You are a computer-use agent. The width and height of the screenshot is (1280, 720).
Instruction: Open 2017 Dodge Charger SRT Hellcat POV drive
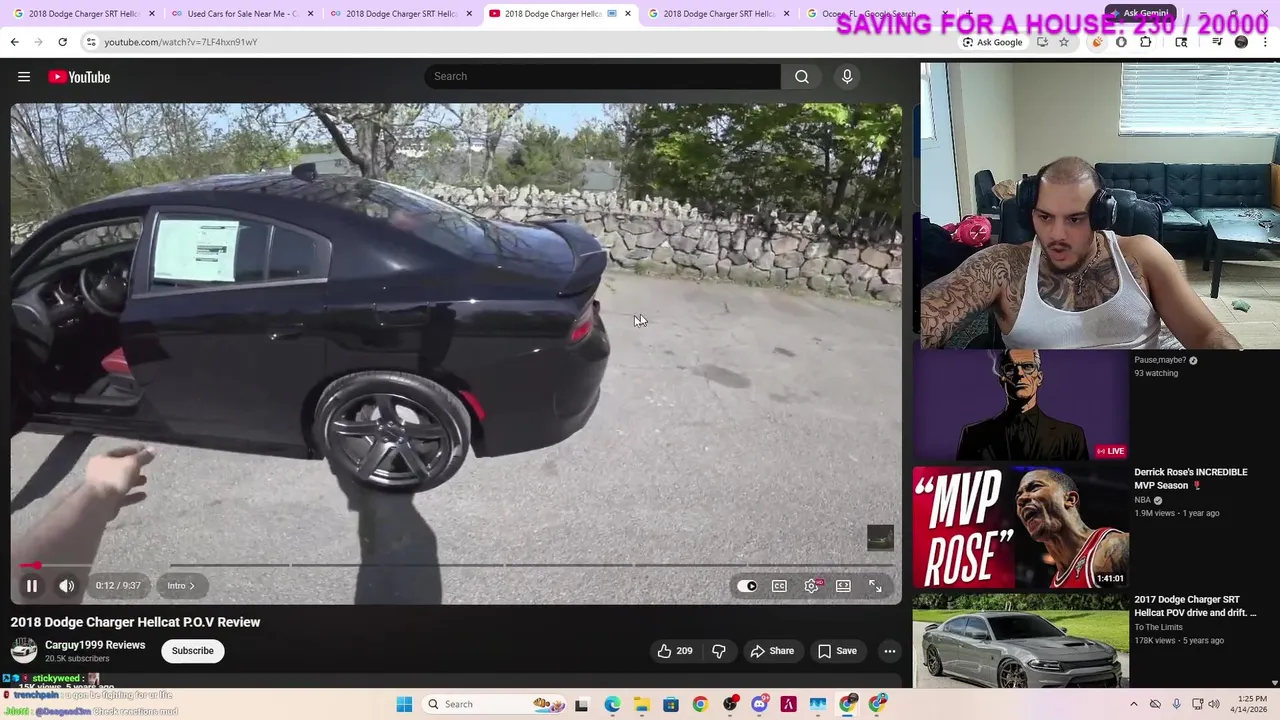pyautogui.click(x=1194, y=606)
